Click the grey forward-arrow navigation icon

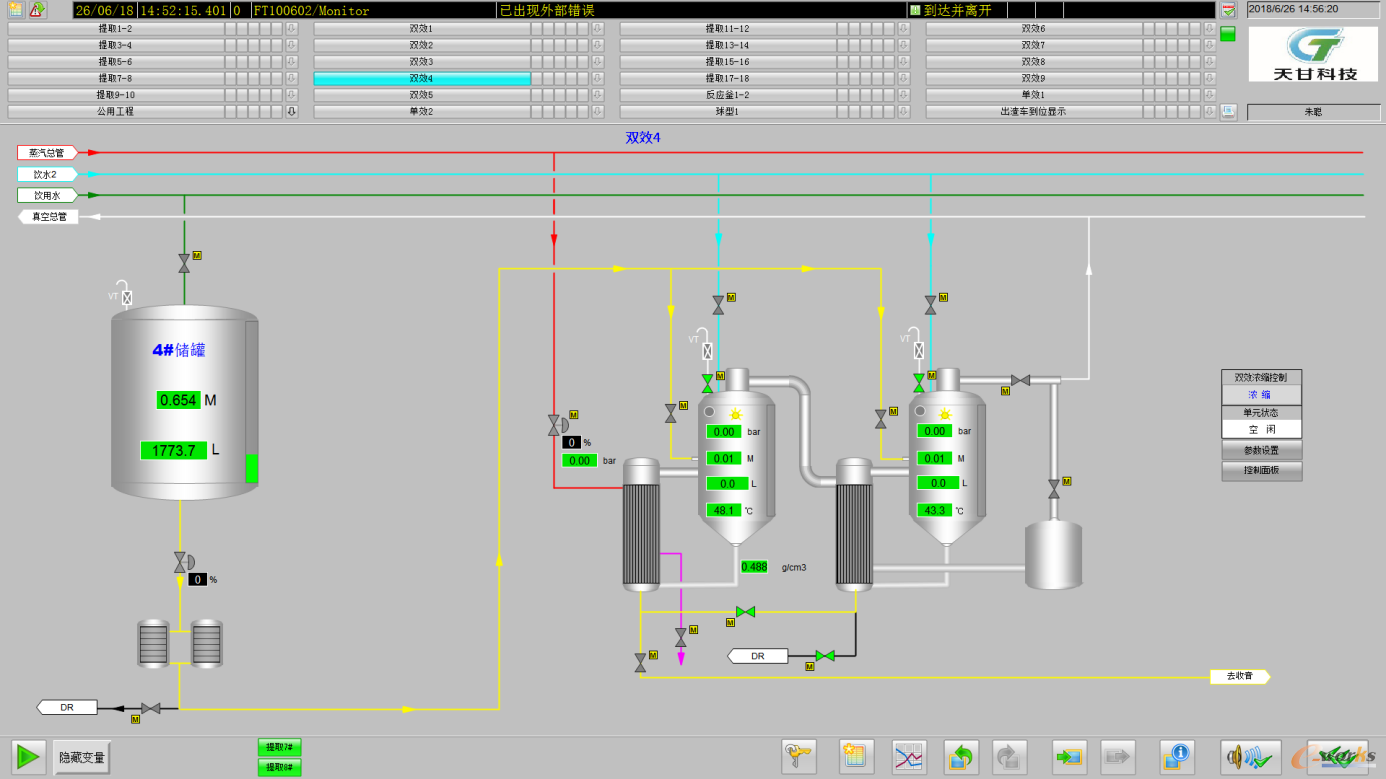point(1010,757)
